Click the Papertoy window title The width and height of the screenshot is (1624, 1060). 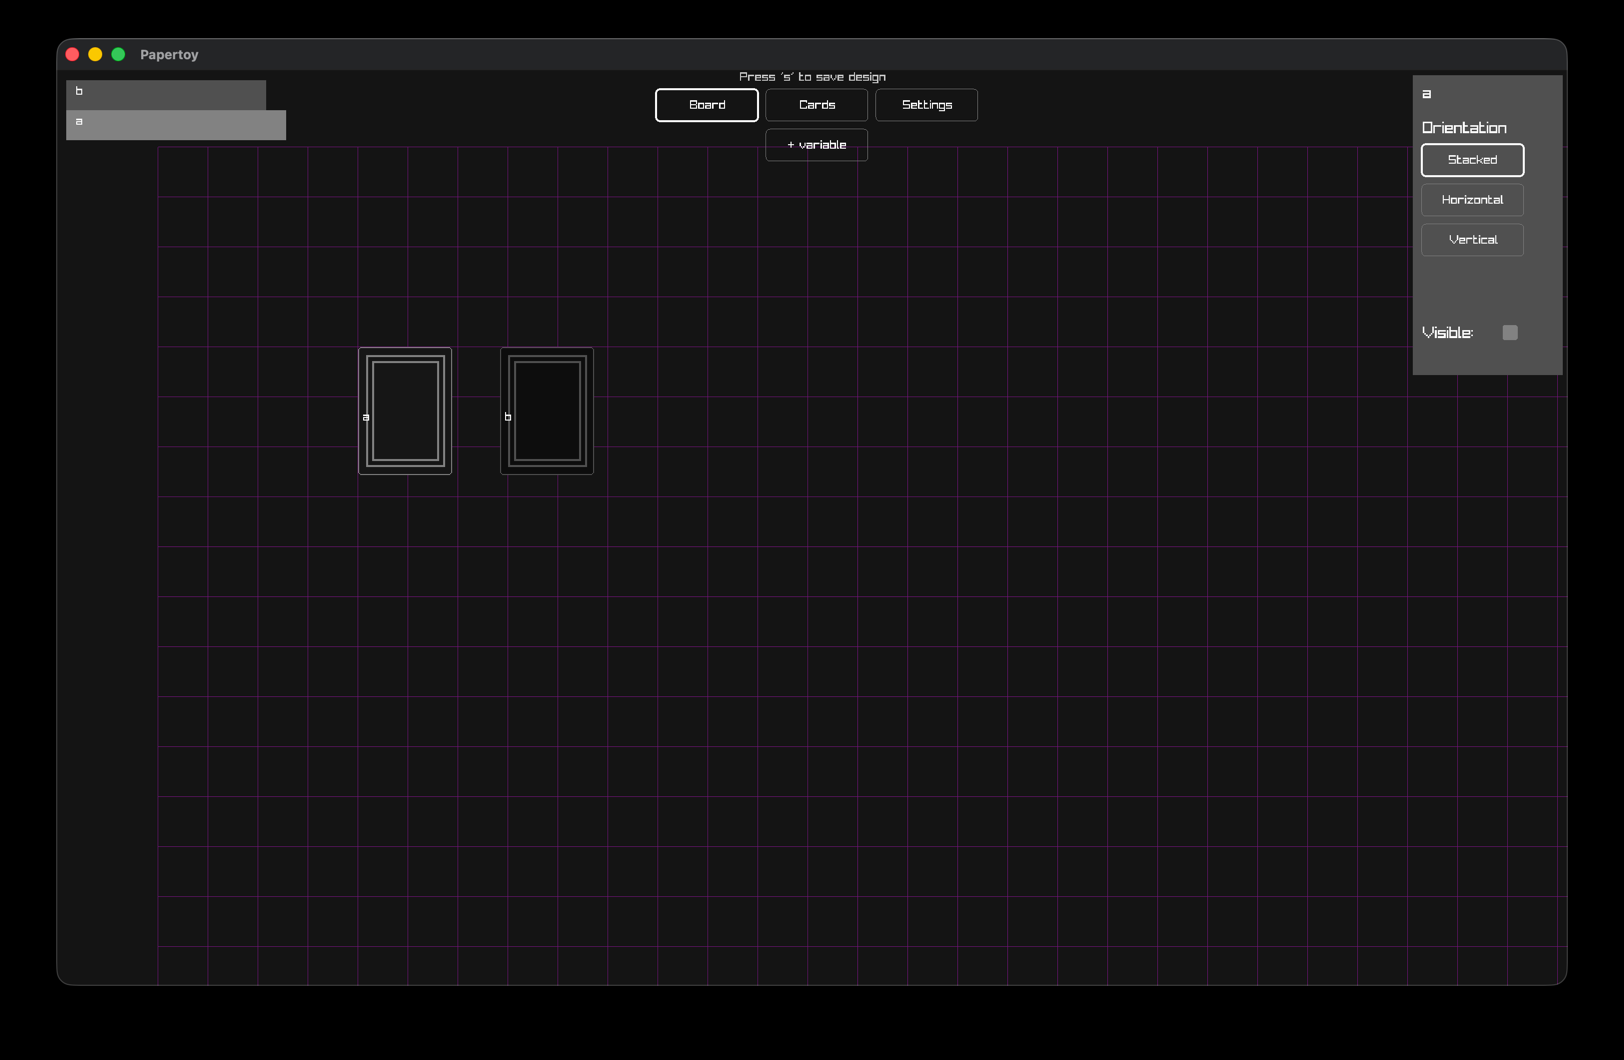click(169, 55)
